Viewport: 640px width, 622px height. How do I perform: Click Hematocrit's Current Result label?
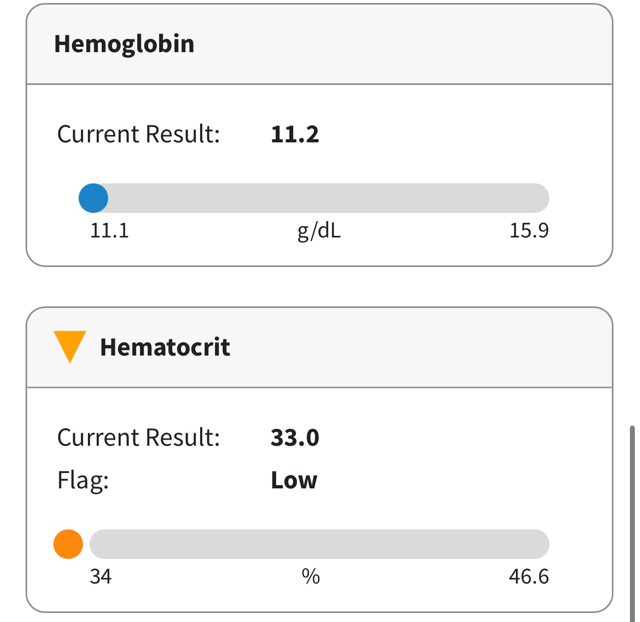coord(138,437)
